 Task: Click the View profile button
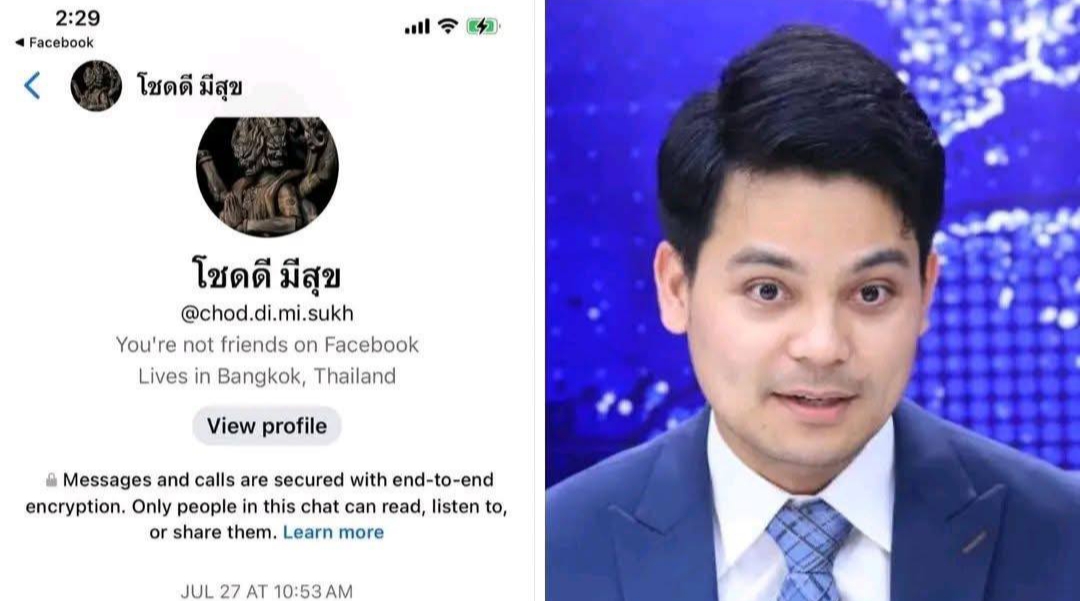point(267,426)
